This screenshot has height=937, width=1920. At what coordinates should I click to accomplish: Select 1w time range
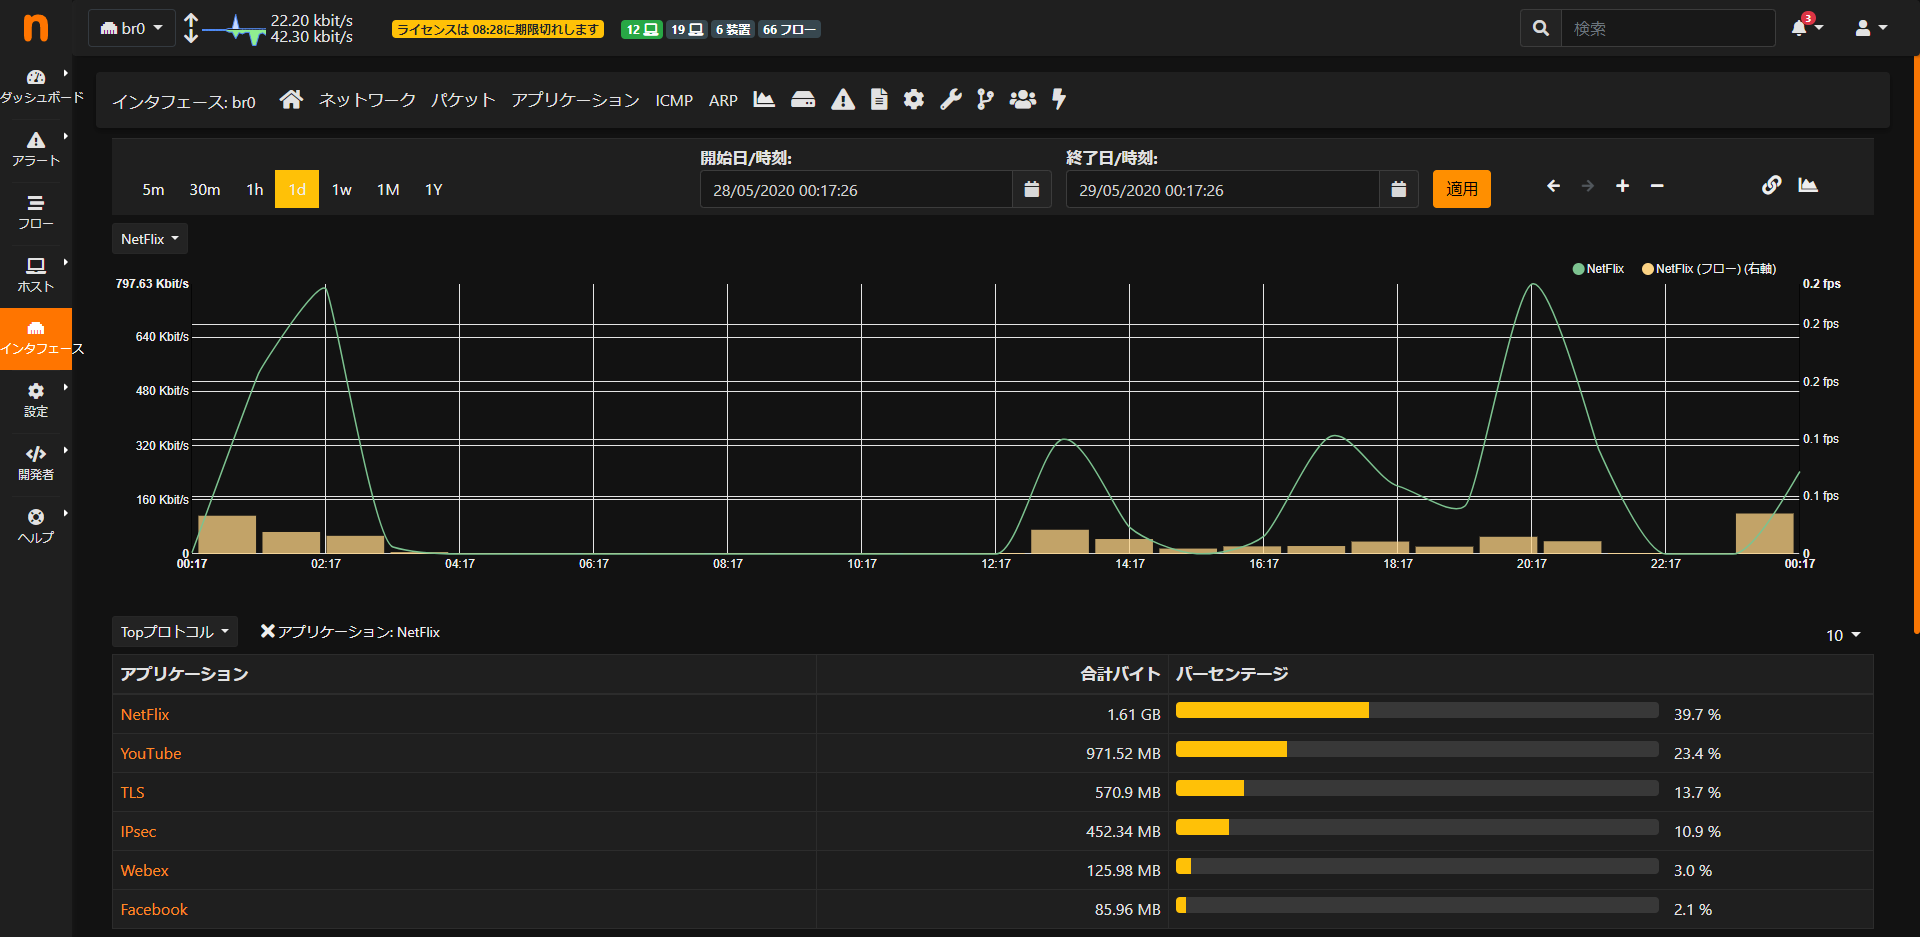click(x=342, y=189)
